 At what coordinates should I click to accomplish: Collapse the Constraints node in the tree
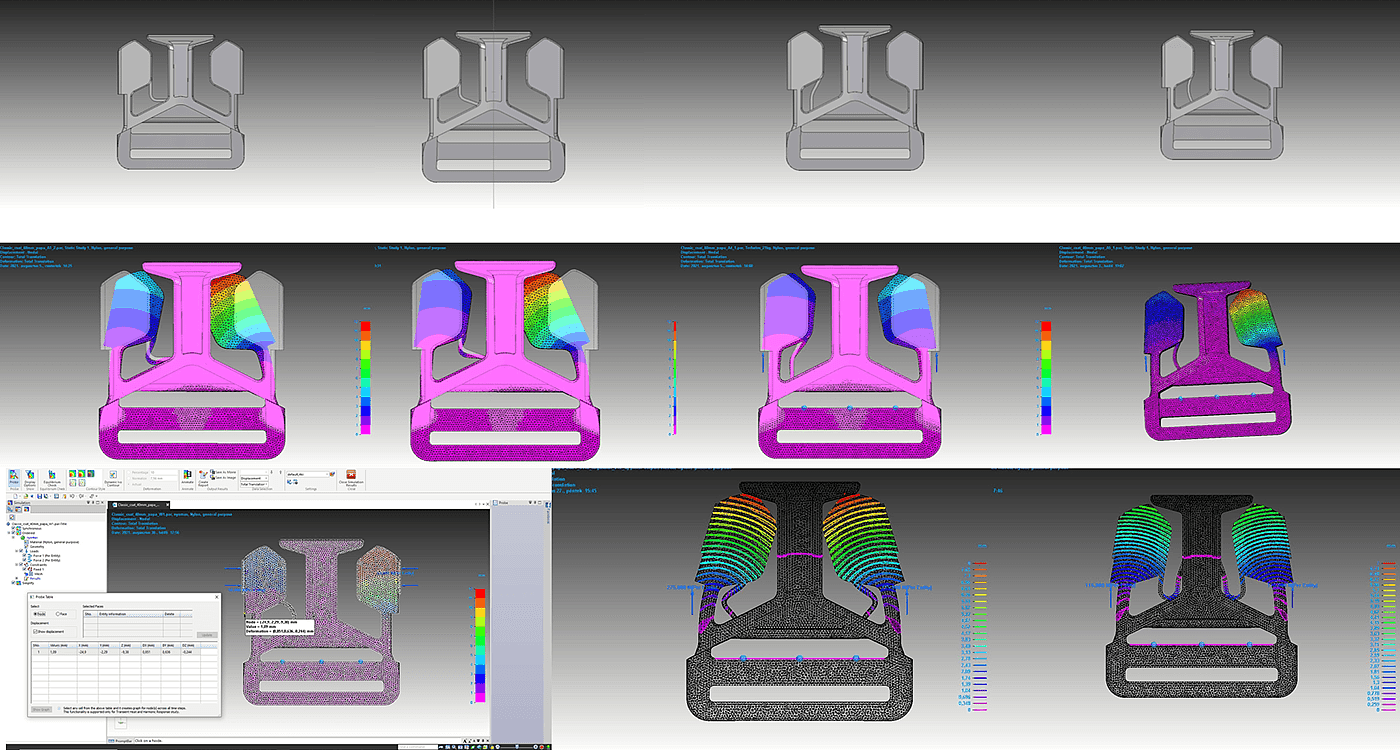(17, 564)
